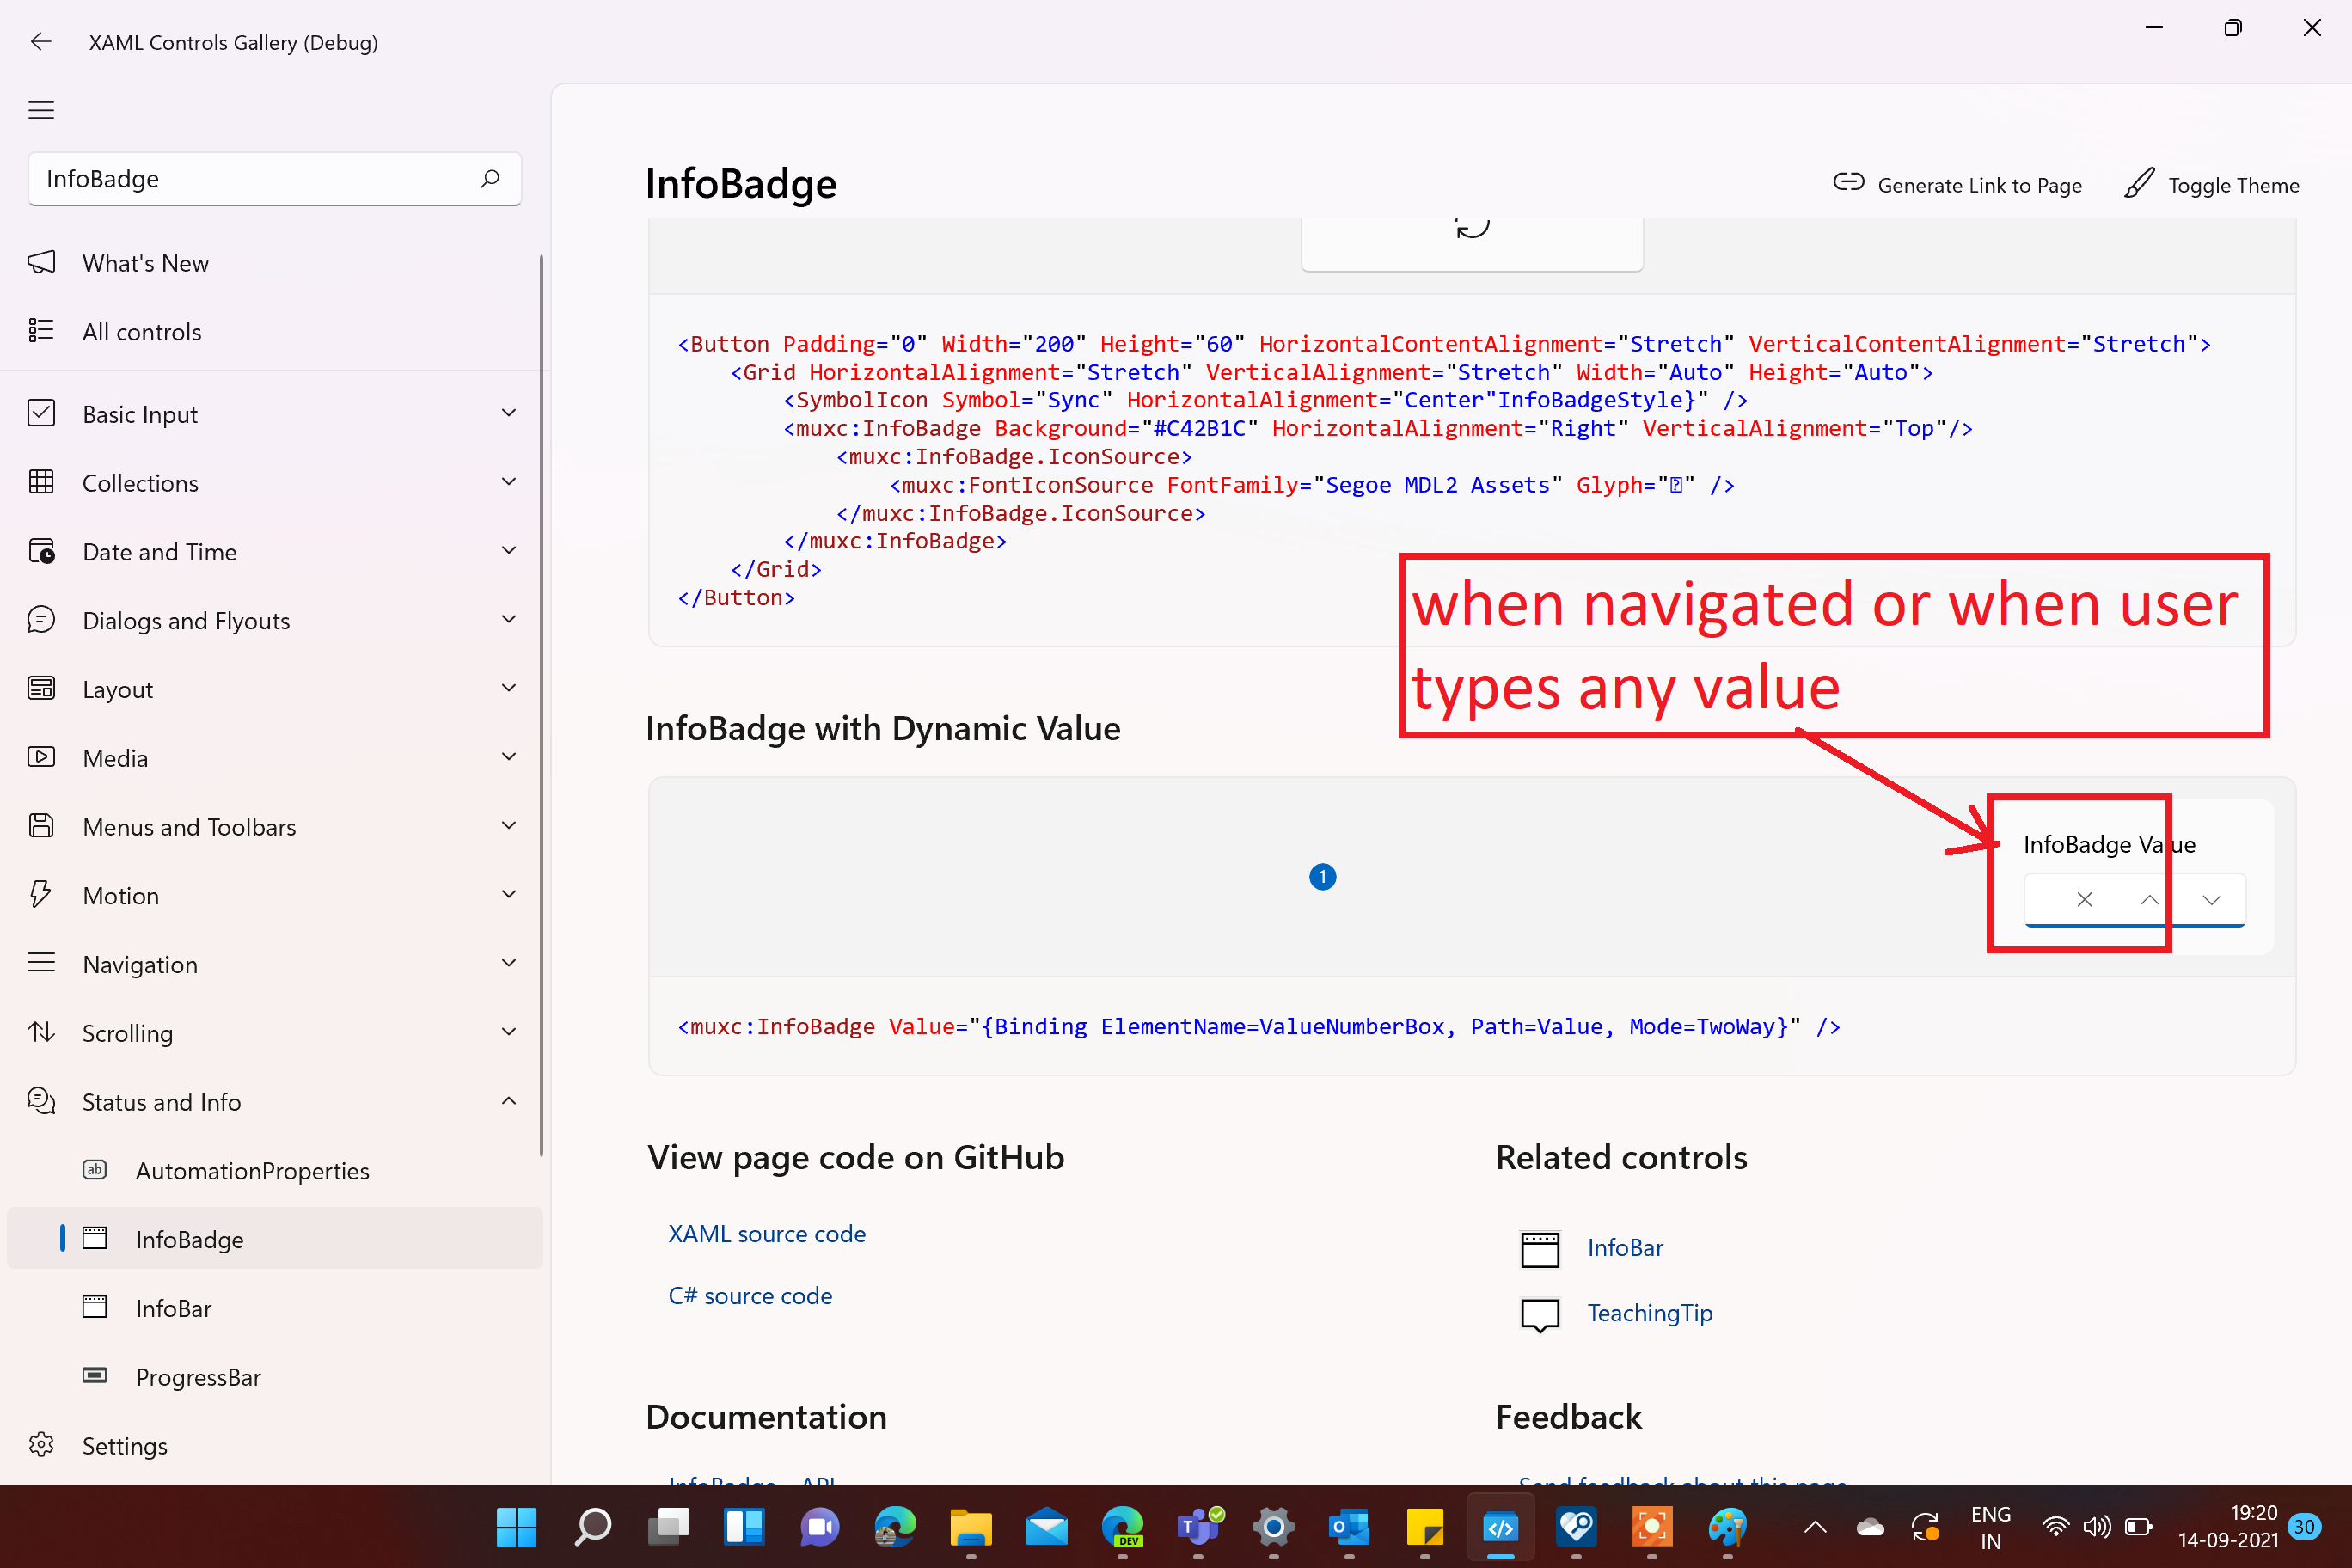The width and height of the screenshot is (2352, 1568).
Task: Select the All controls grid icon
Action: [41, 330]
